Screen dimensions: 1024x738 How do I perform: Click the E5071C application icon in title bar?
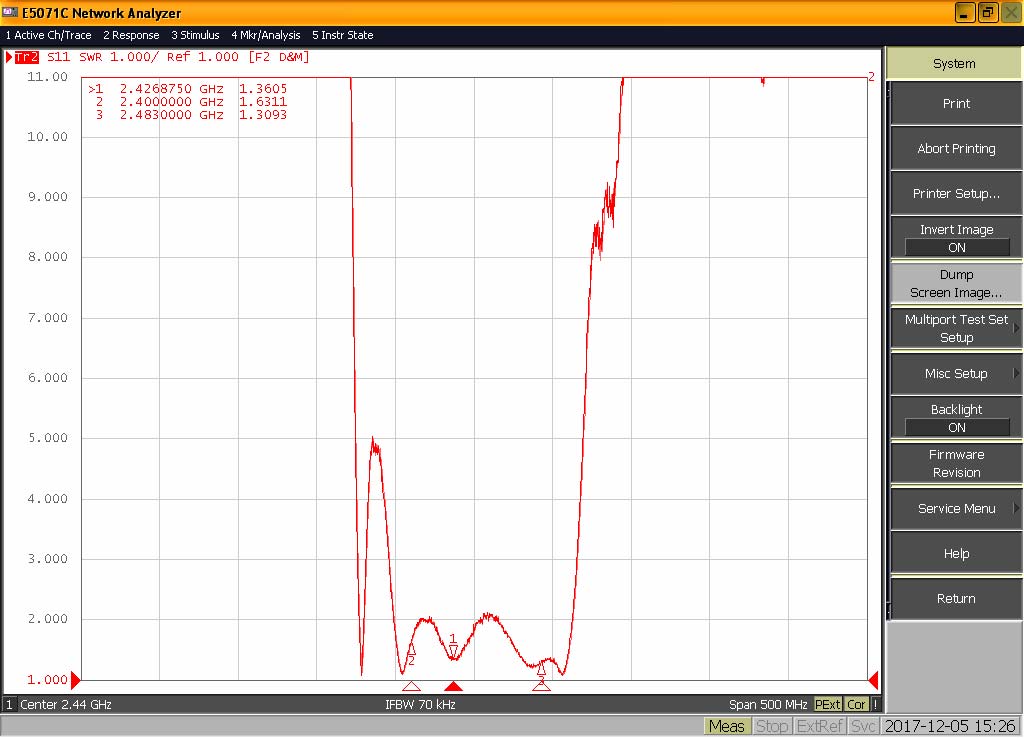point(10,13)
